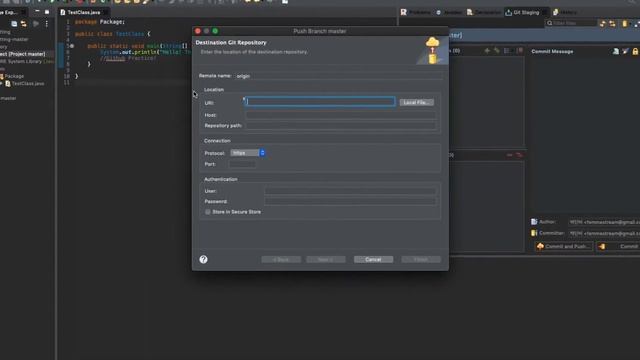This screenshot has width=640, height=360.
Task: Click the Local File... button
Action: [416, 102]
